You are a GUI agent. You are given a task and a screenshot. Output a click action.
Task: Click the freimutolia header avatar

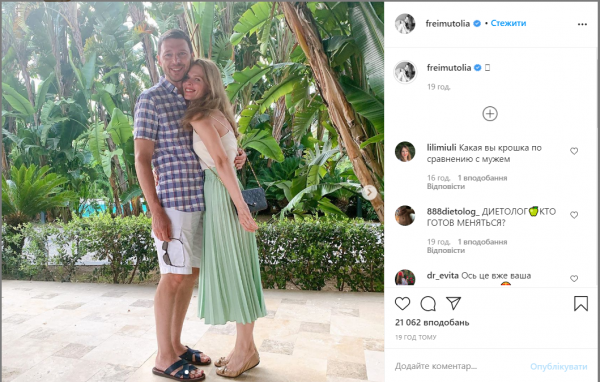(x=405, y=24)
